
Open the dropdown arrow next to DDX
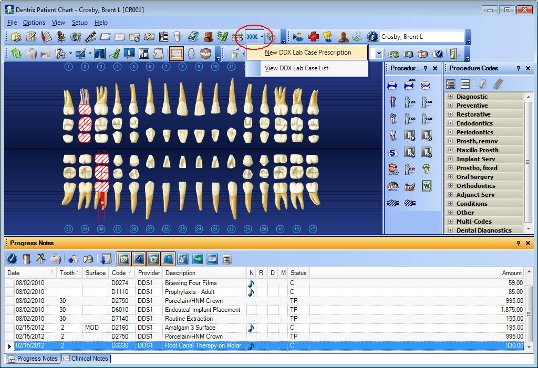tap(262, 37)
